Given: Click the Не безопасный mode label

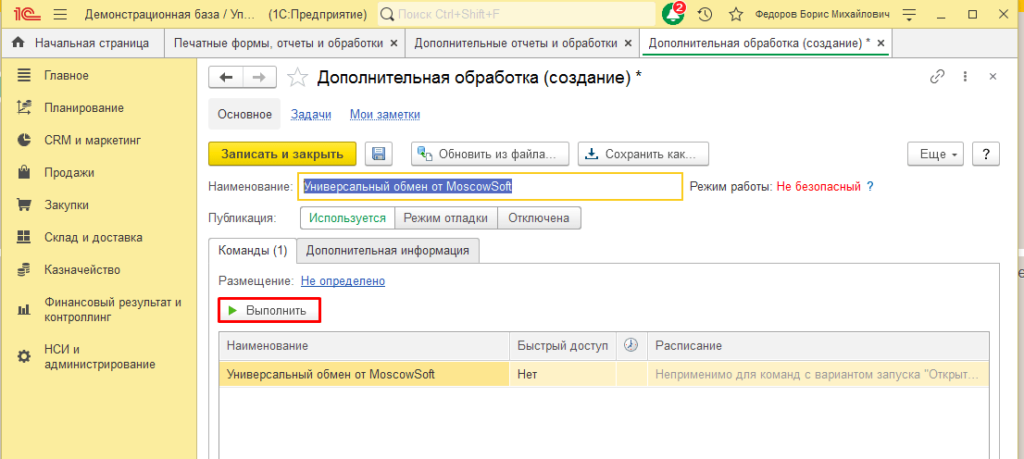Looking at the screenshot, I should (x=818, y=187).
